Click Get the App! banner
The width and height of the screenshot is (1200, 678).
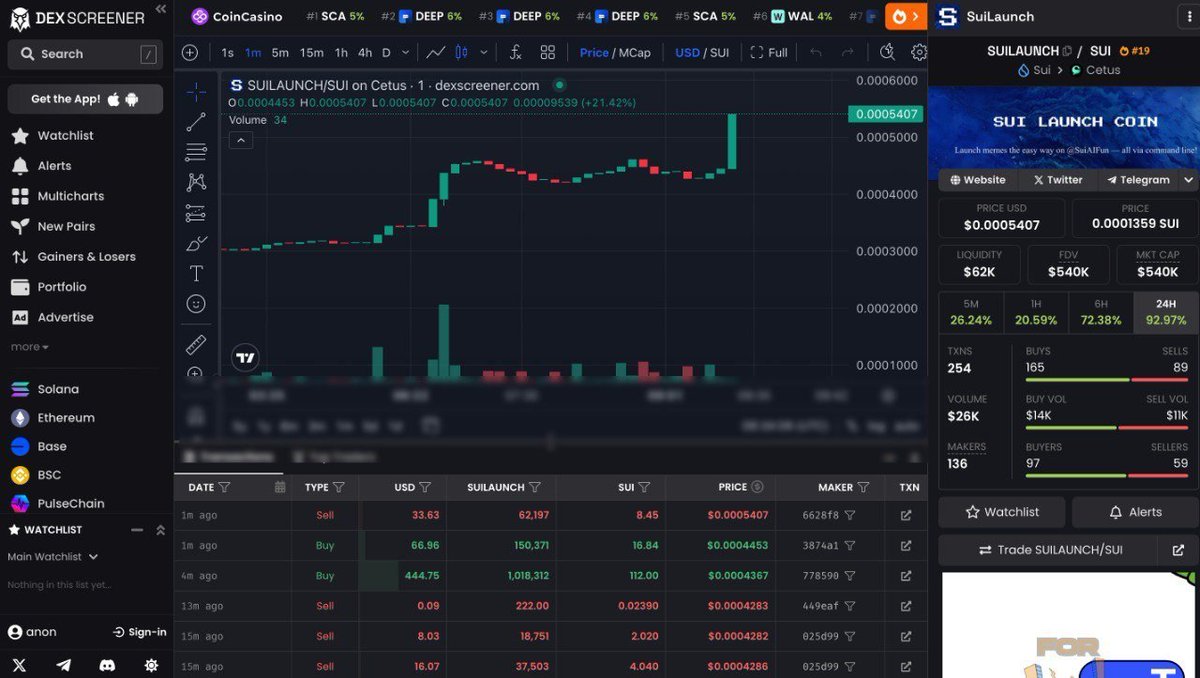point(85,99)
